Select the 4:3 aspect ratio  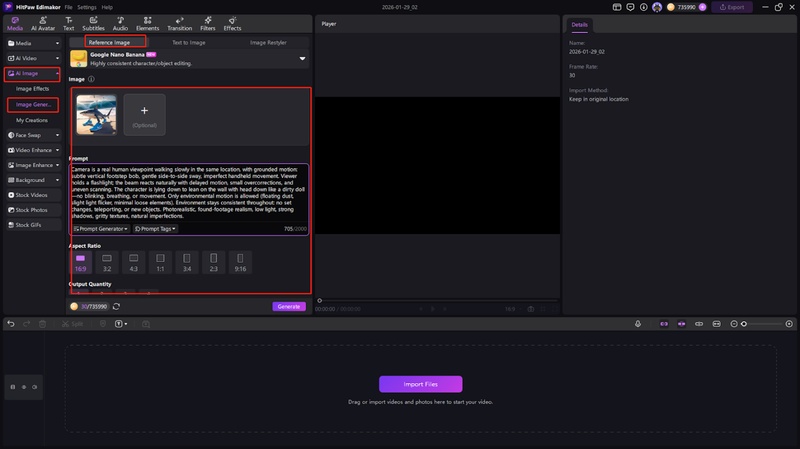(x=133, y=262)
